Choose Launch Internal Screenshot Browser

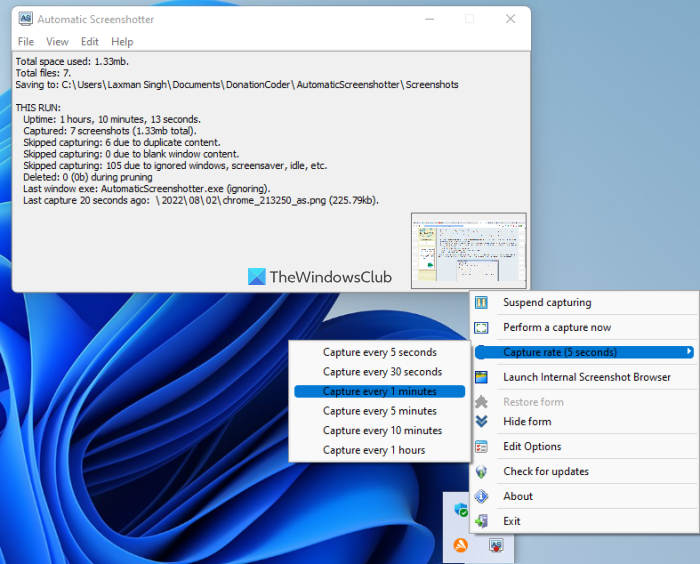(x=585, y=377)
